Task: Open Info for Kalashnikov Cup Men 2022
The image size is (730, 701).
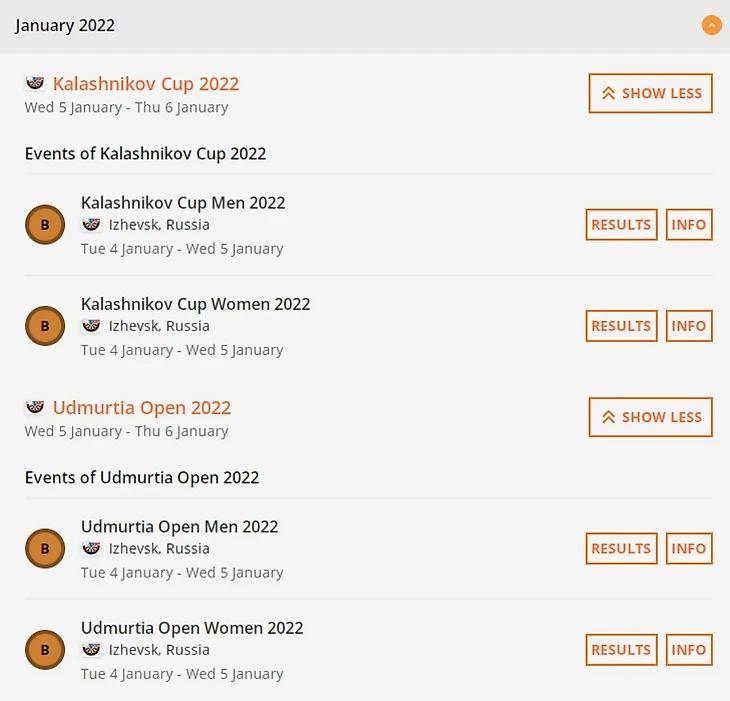Action: click(x=689, y=225)
